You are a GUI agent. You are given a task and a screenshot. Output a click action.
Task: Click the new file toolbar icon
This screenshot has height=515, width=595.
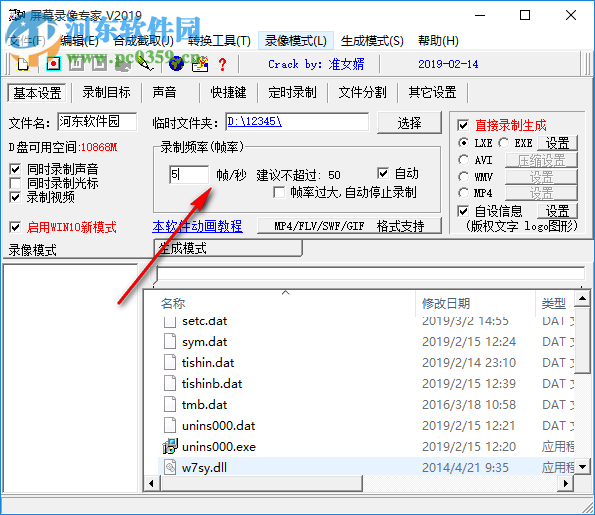(23, 64)
